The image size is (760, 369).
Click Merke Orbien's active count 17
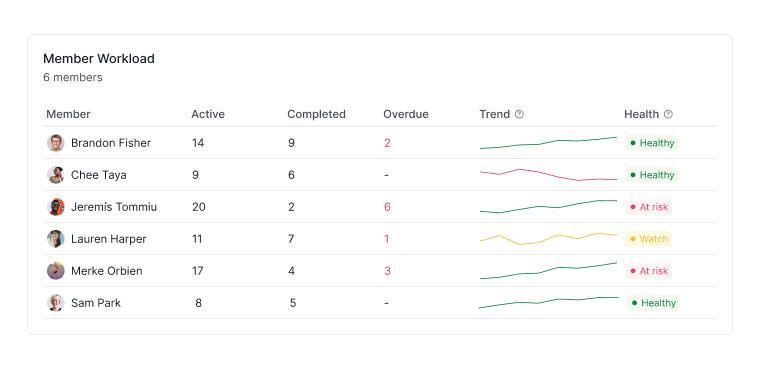(197, 271)
